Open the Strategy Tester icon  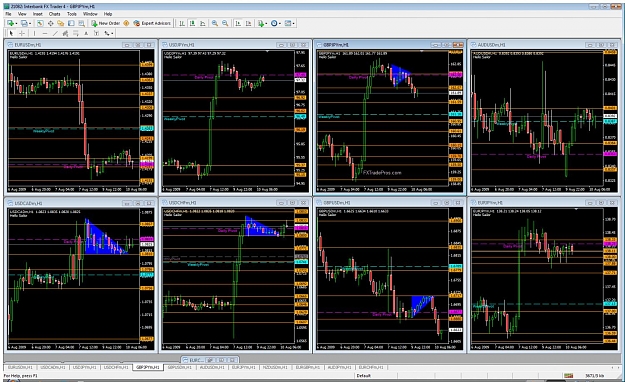(x=81, y=23)
